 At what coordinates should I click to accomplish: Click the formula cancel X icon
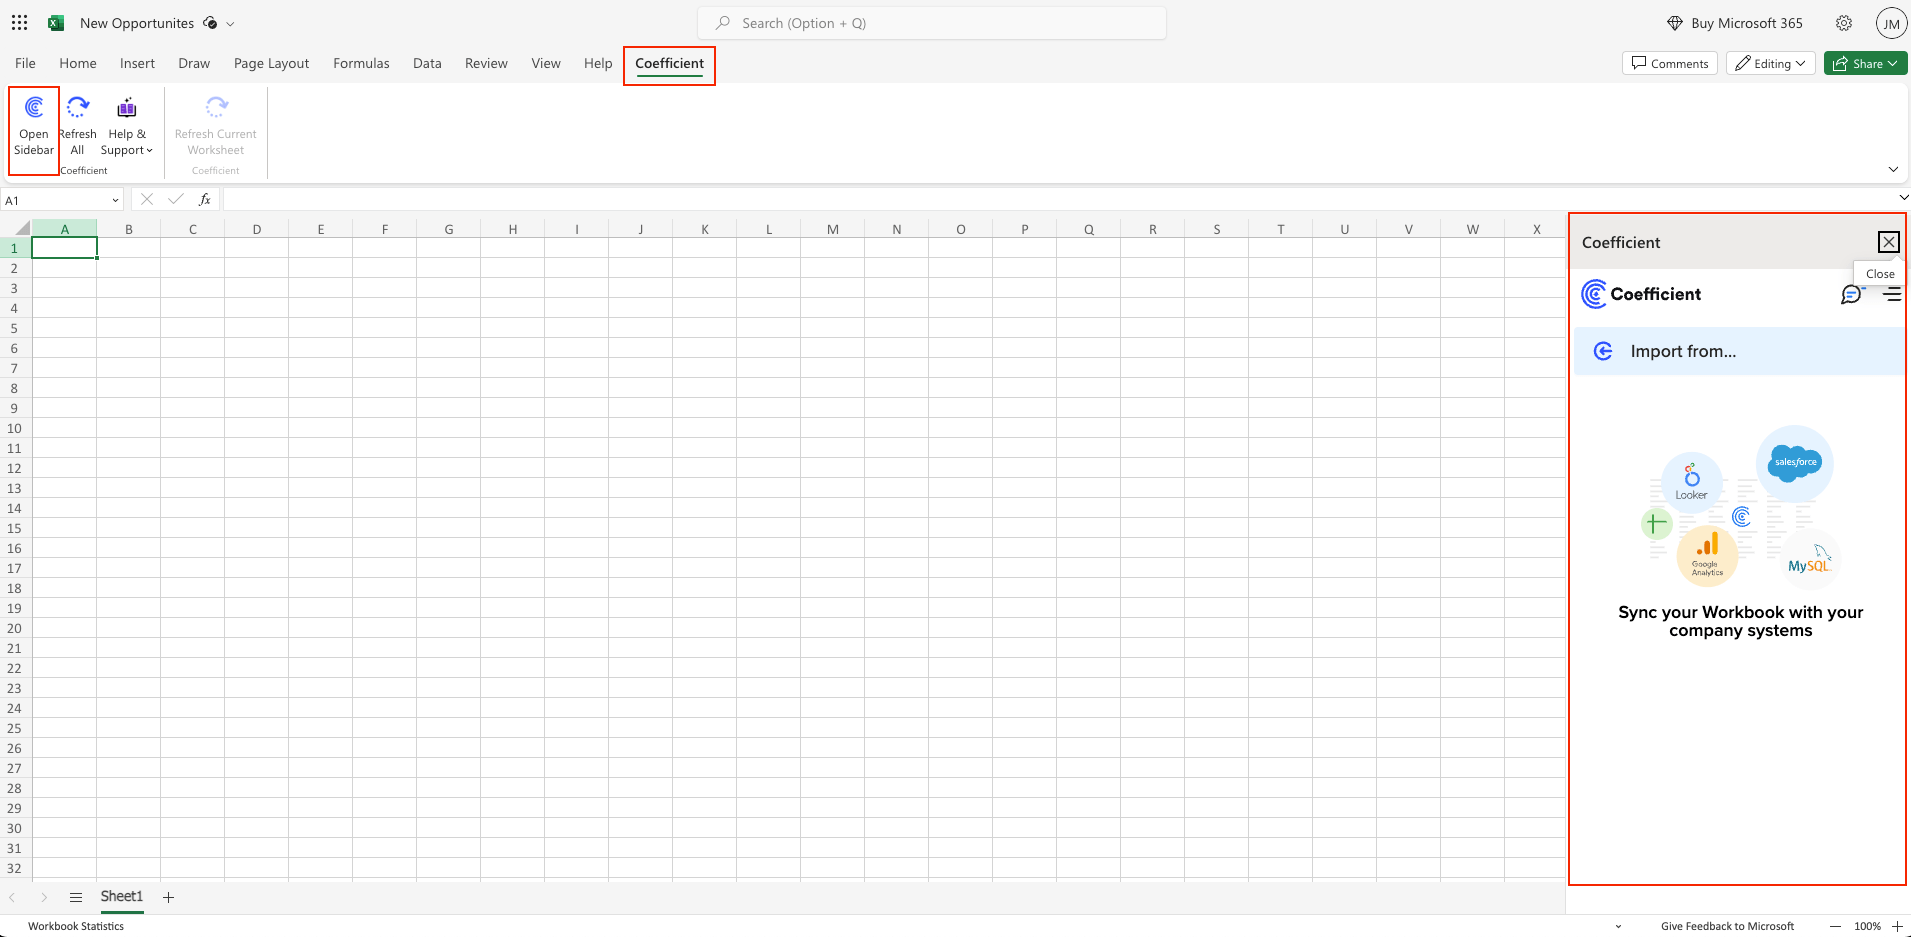tap(147, 199)
